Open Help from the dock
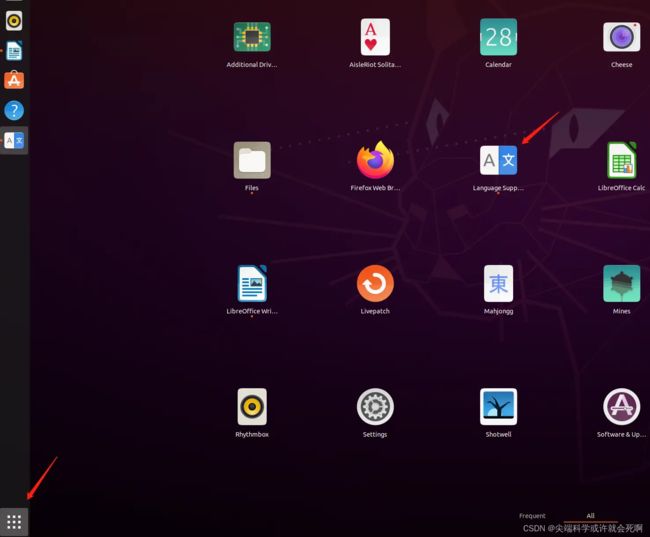650x537 pixels. click(x=14, y=111)
